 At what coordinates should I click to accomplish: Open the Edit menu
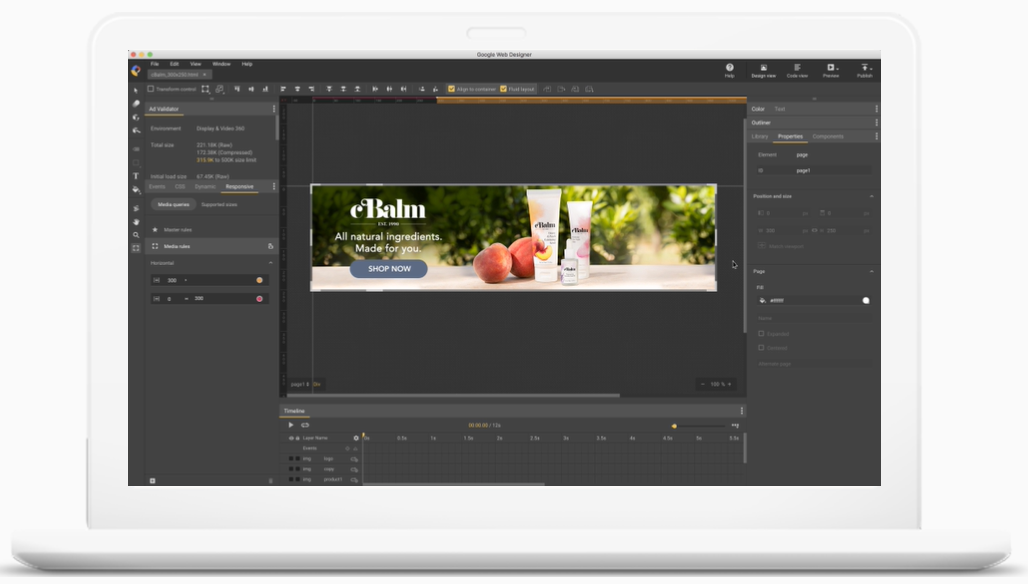(174, 64)
